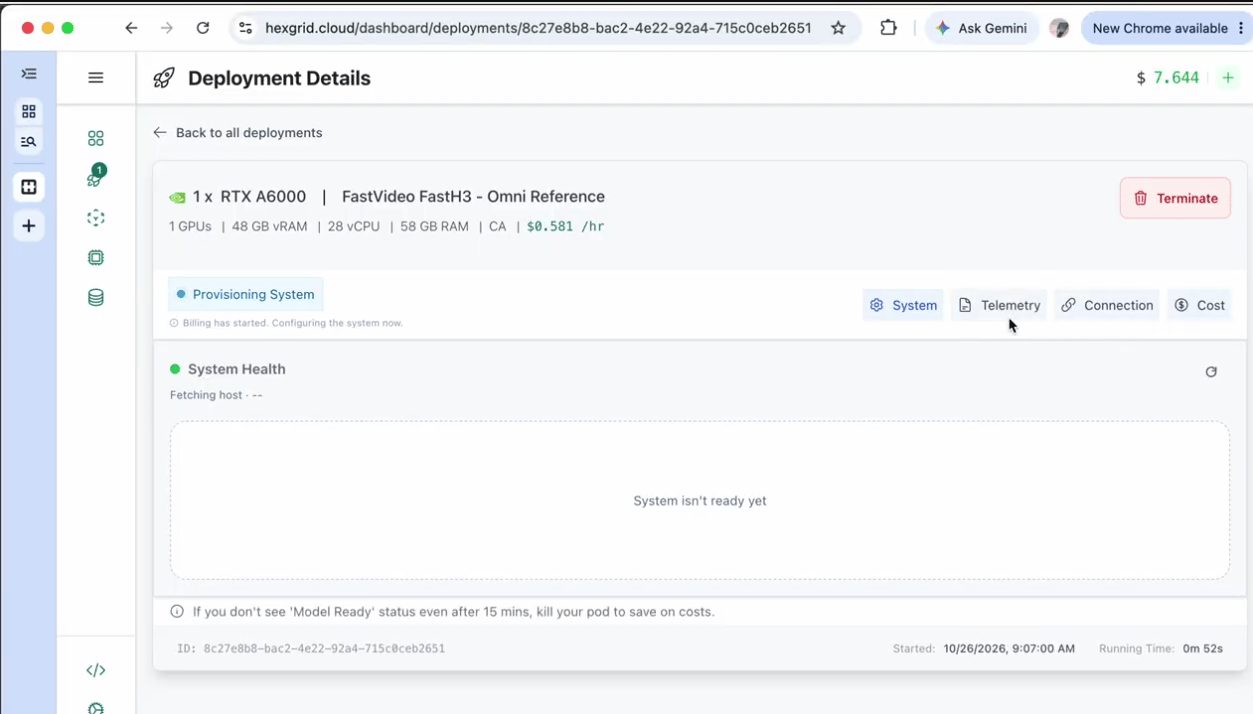Click the site info icon in address bar

[x=245, y=28]
